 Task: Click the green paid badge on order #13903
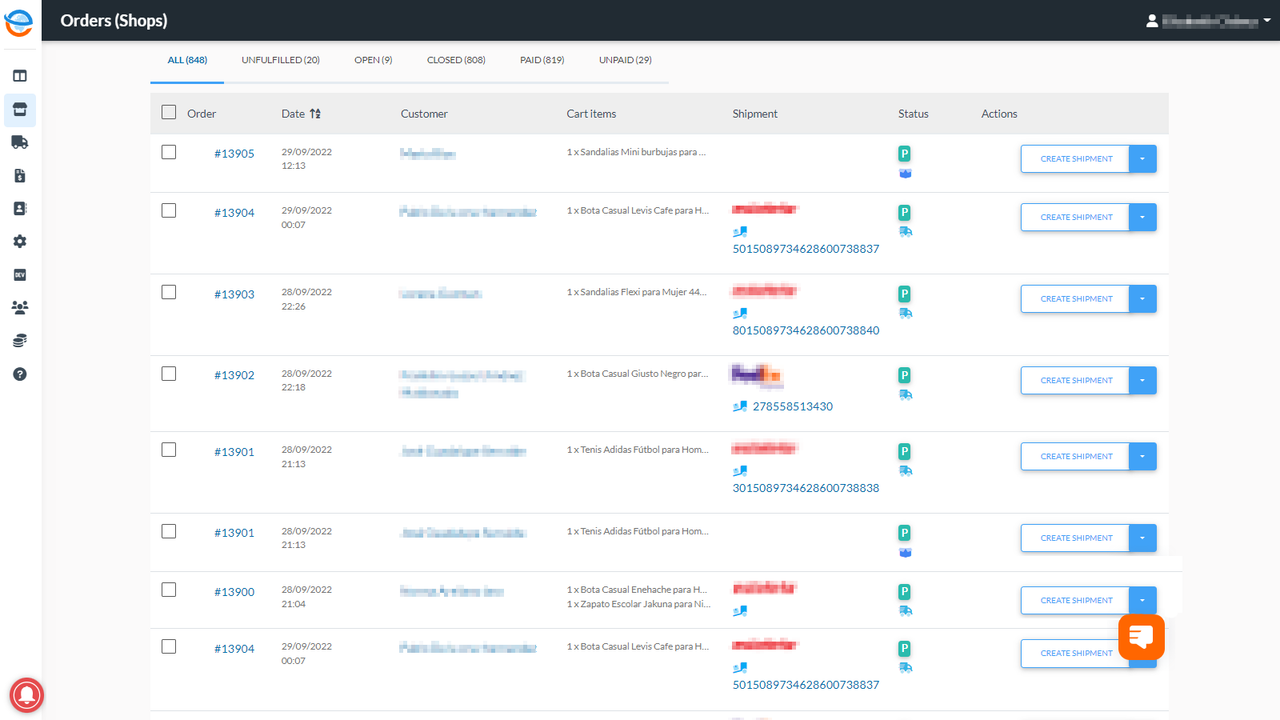point(904,294)
